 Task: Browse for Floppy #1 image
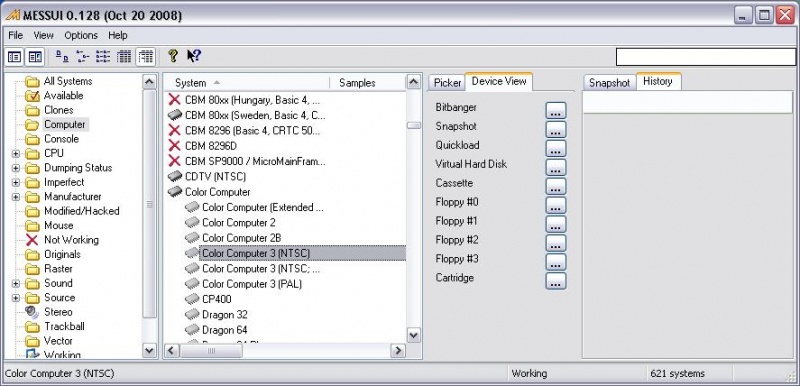tap(556, 224)
